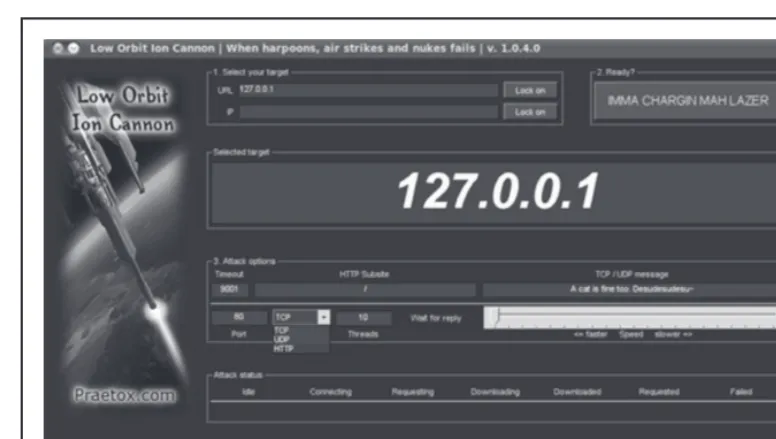Click the Downloaded status column header
This screenshot has height=439, width=776.
pyautogui.click(x=577, y=392)
